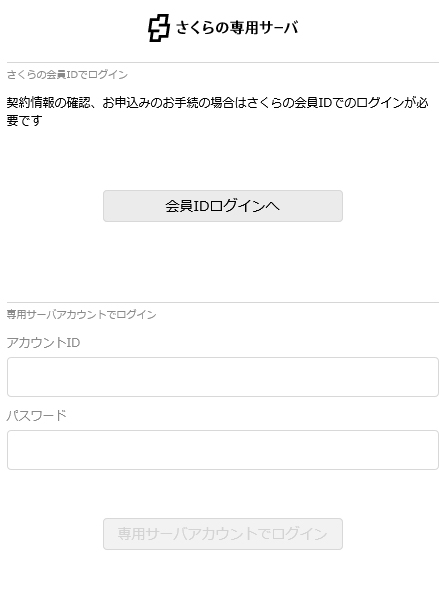Click the divider above 専用サーバアカウントでログイン heading
448x590 pixels.
coord(223,302)
